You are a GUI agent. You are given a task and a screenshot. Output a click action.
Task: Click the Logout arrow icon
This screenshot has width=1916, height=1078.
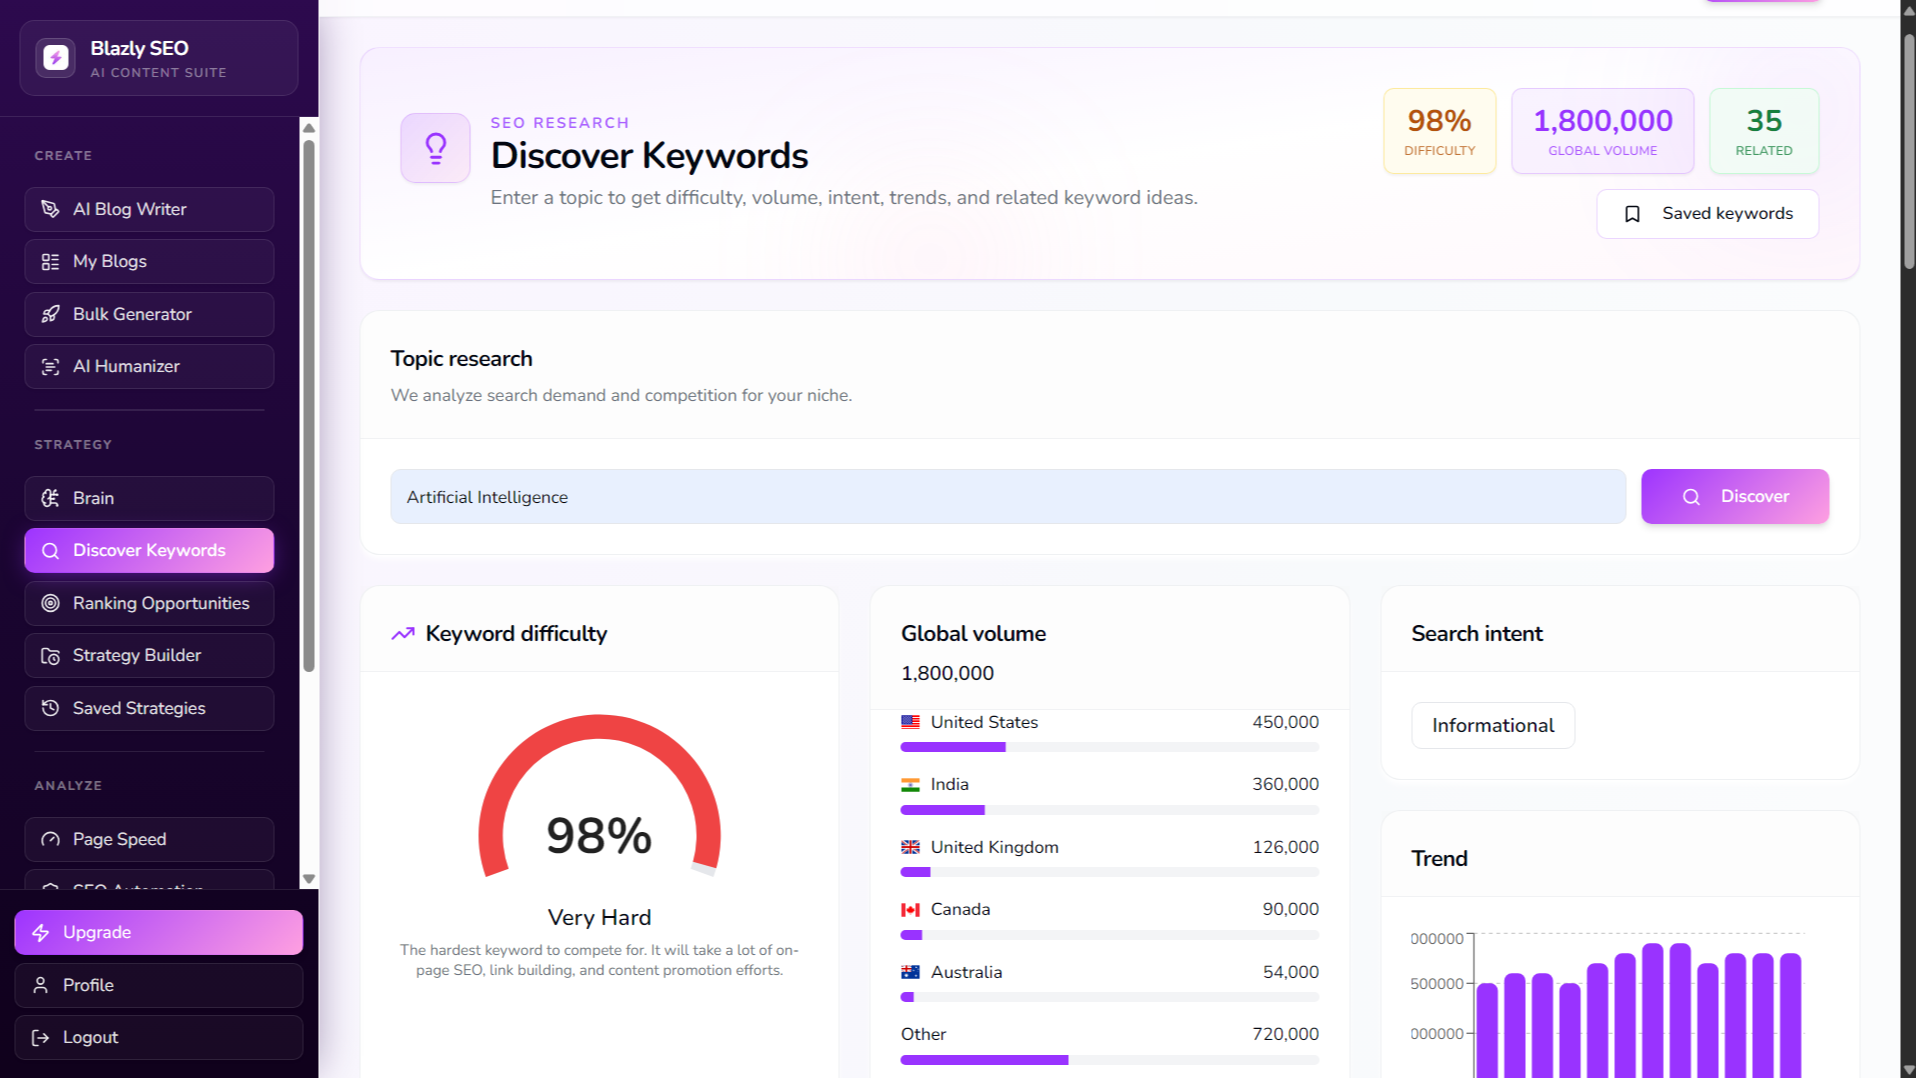[40, 1038]
